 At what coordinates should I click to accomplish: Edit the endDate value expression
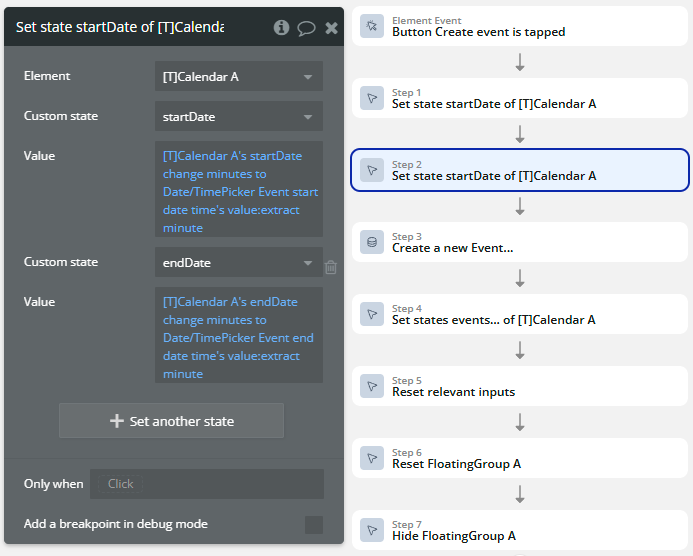pyautogui.click(x=238, y=334)
